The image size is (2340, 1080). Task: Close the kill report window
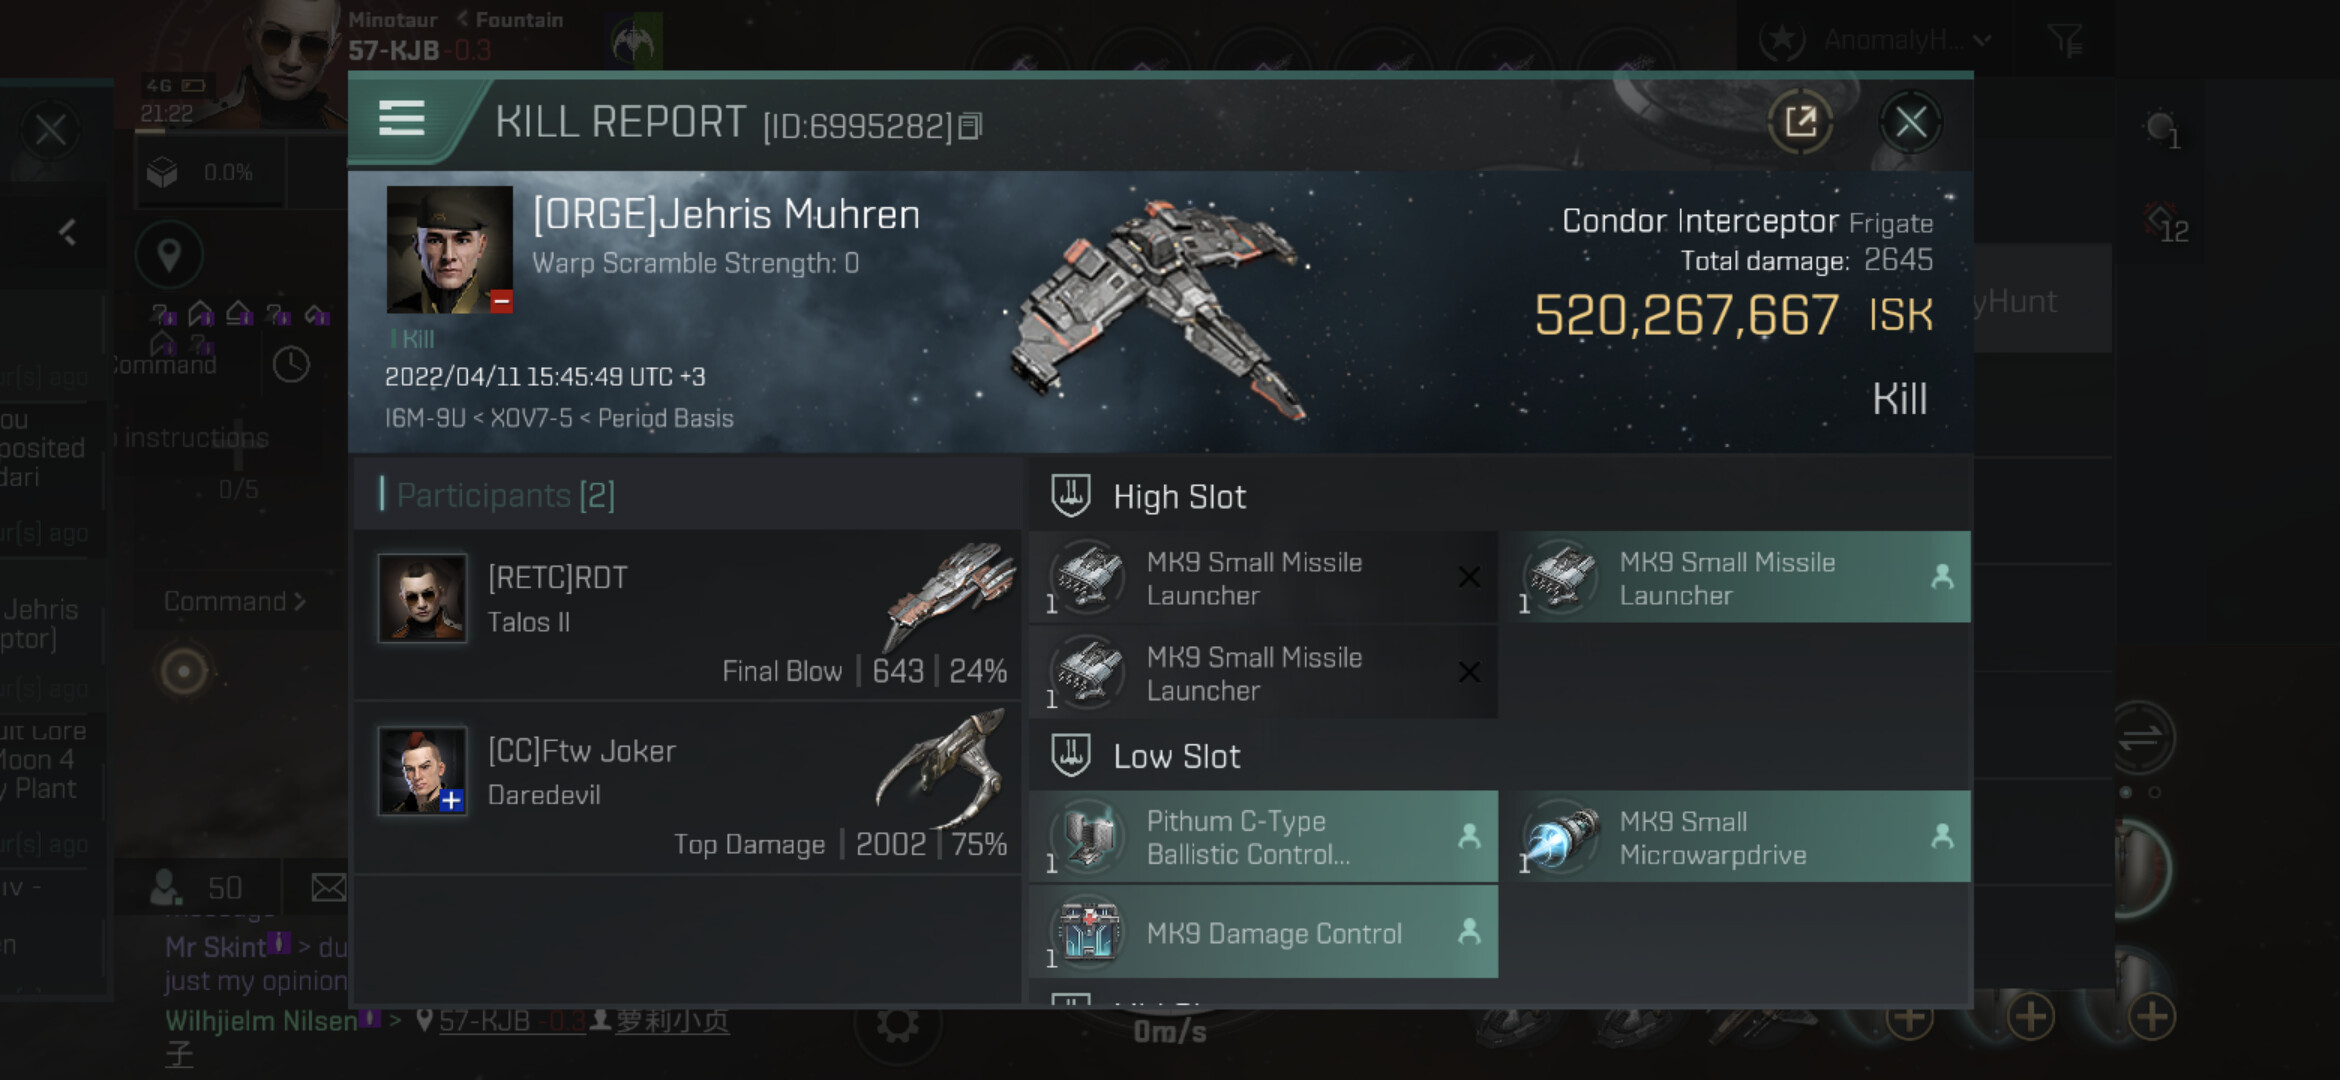coord(1910,123)
